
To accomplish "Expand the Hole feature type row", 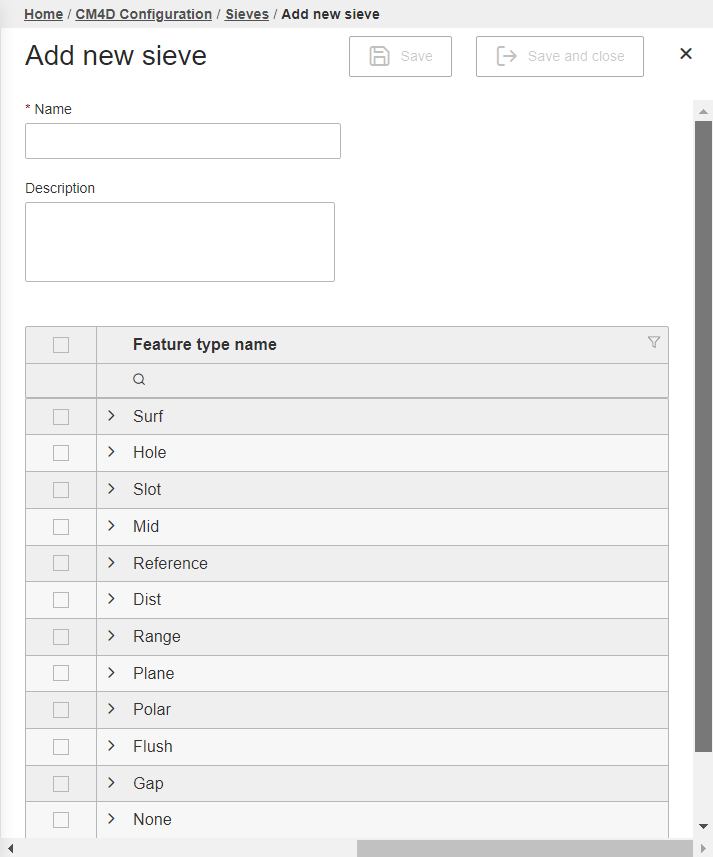I will coord(111,452).
